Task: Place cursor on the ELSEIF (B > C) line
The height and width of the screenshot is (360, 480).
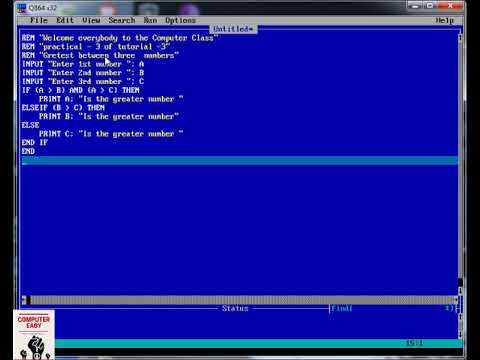Action: pyautogui.click(x=63, y=108)
